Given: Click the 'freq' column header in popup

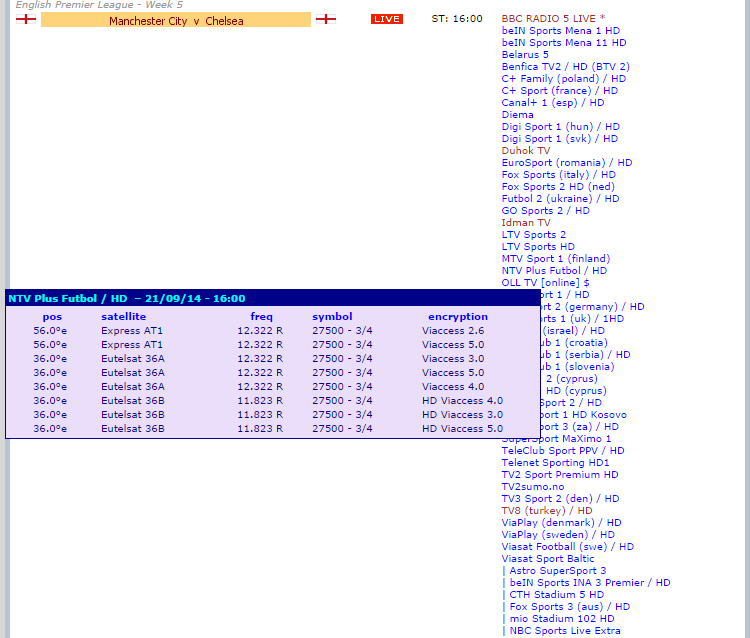Looking at the screenshot, I should point(261,316).
